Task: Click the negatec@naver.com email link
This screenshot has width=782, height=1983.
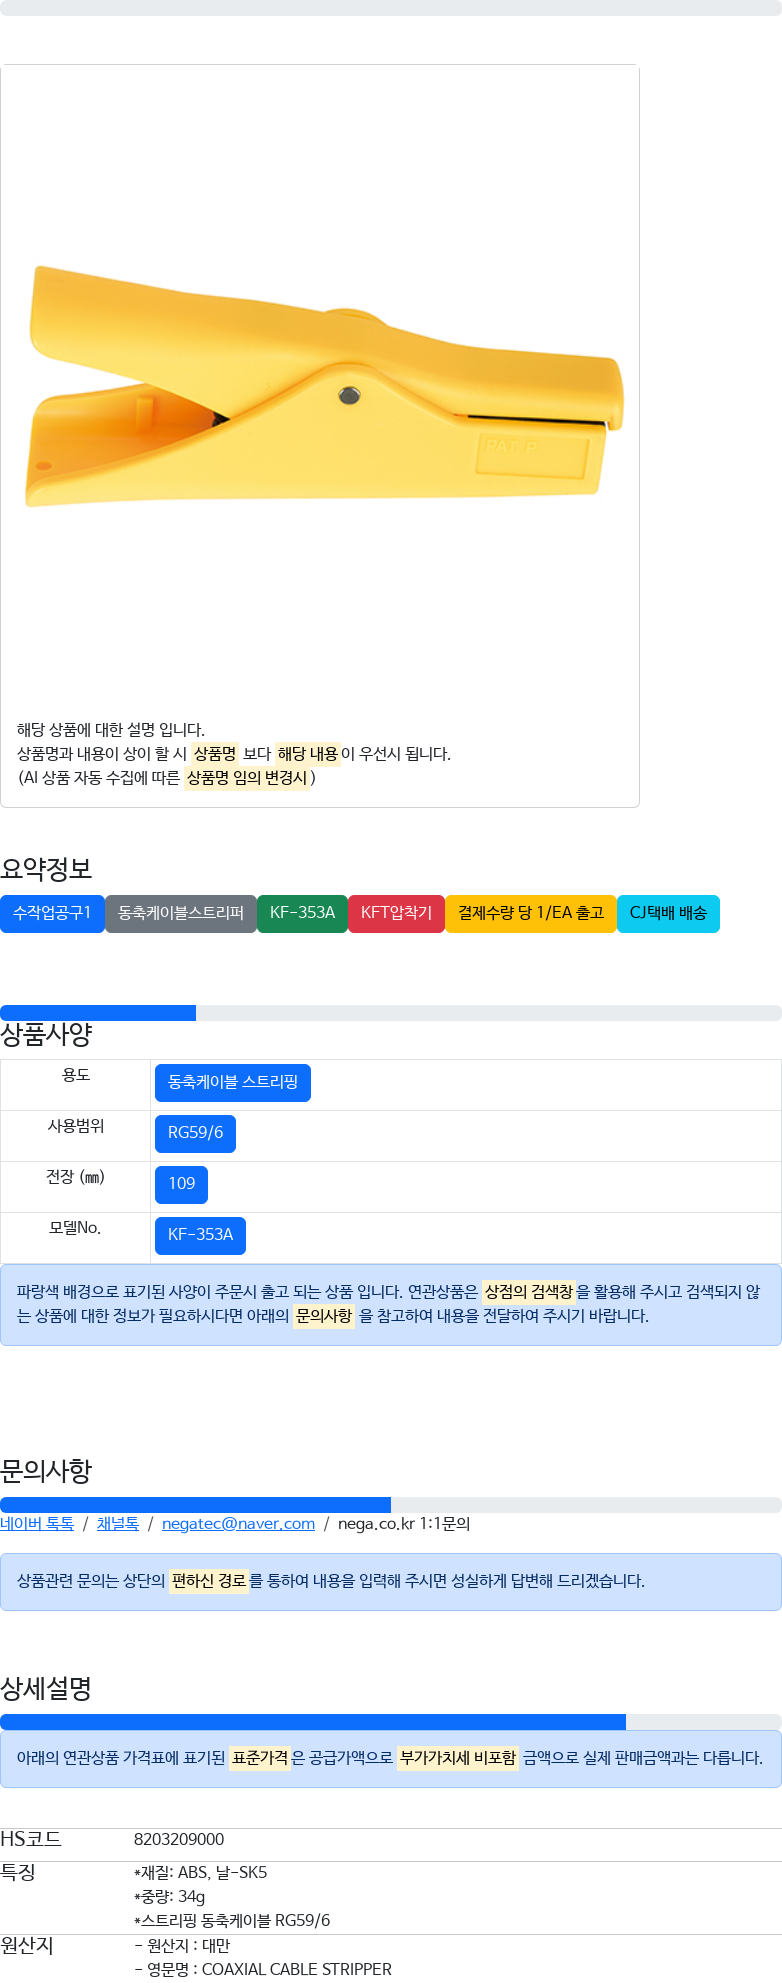Action: coord(238,1524)
